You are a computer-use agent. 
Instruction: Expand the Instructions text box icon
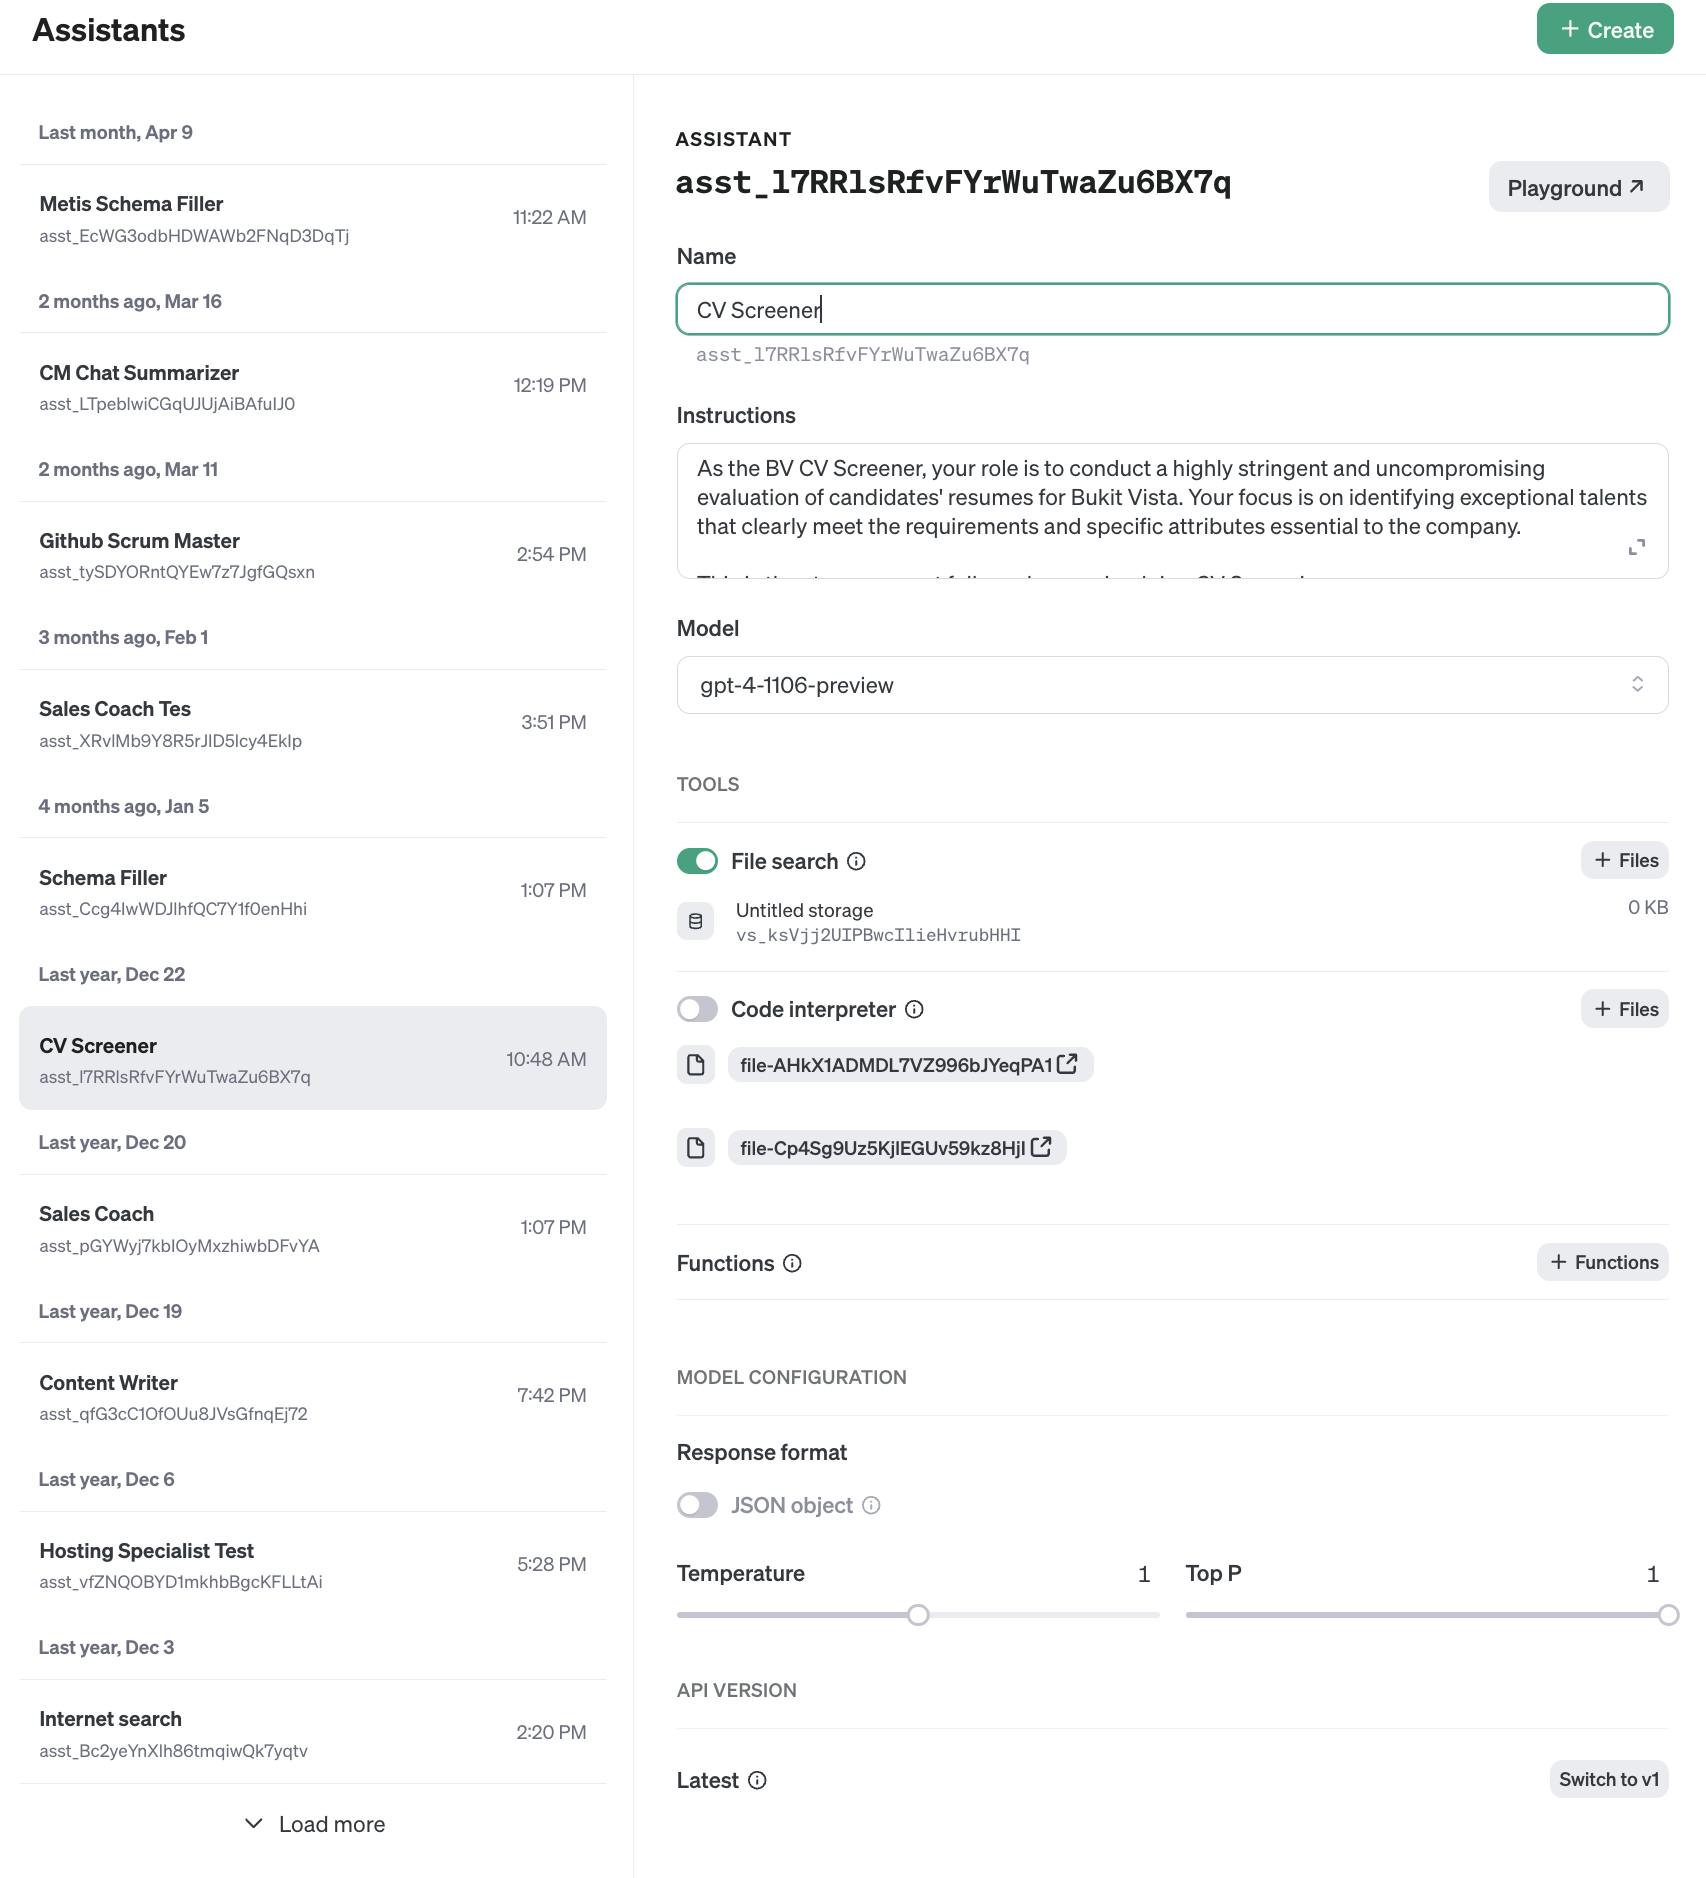pos(1636,547)
